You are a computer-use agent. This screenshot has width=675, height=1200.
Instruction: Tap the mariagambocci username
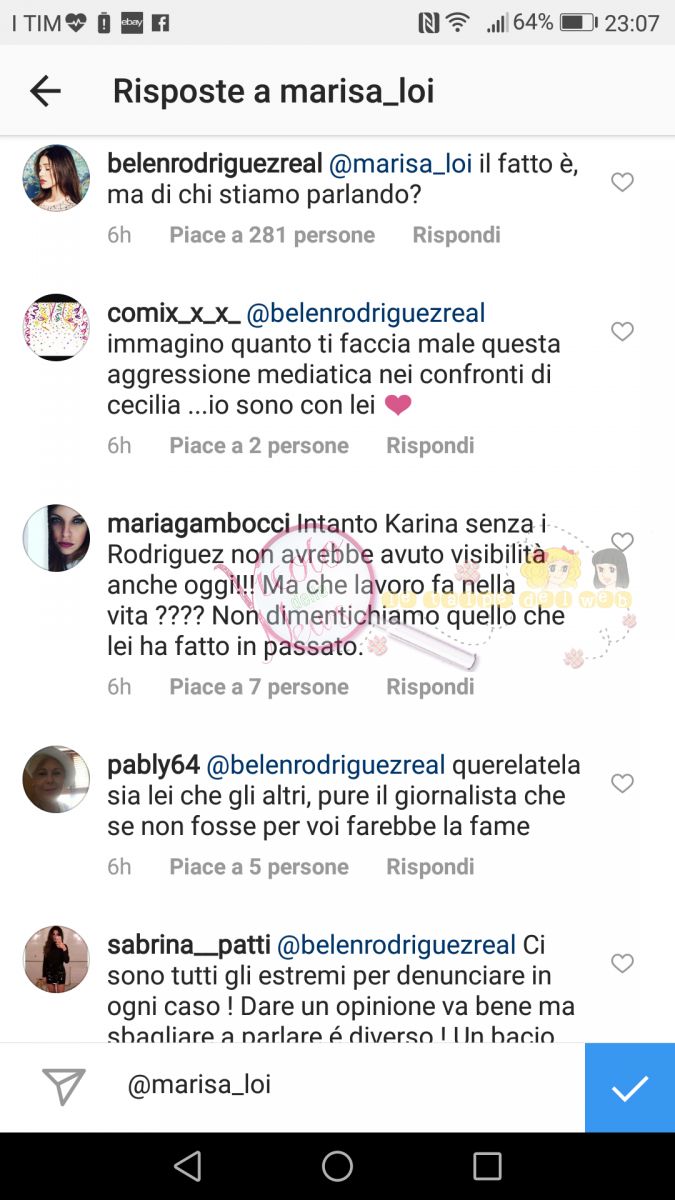tap(198, 524)
